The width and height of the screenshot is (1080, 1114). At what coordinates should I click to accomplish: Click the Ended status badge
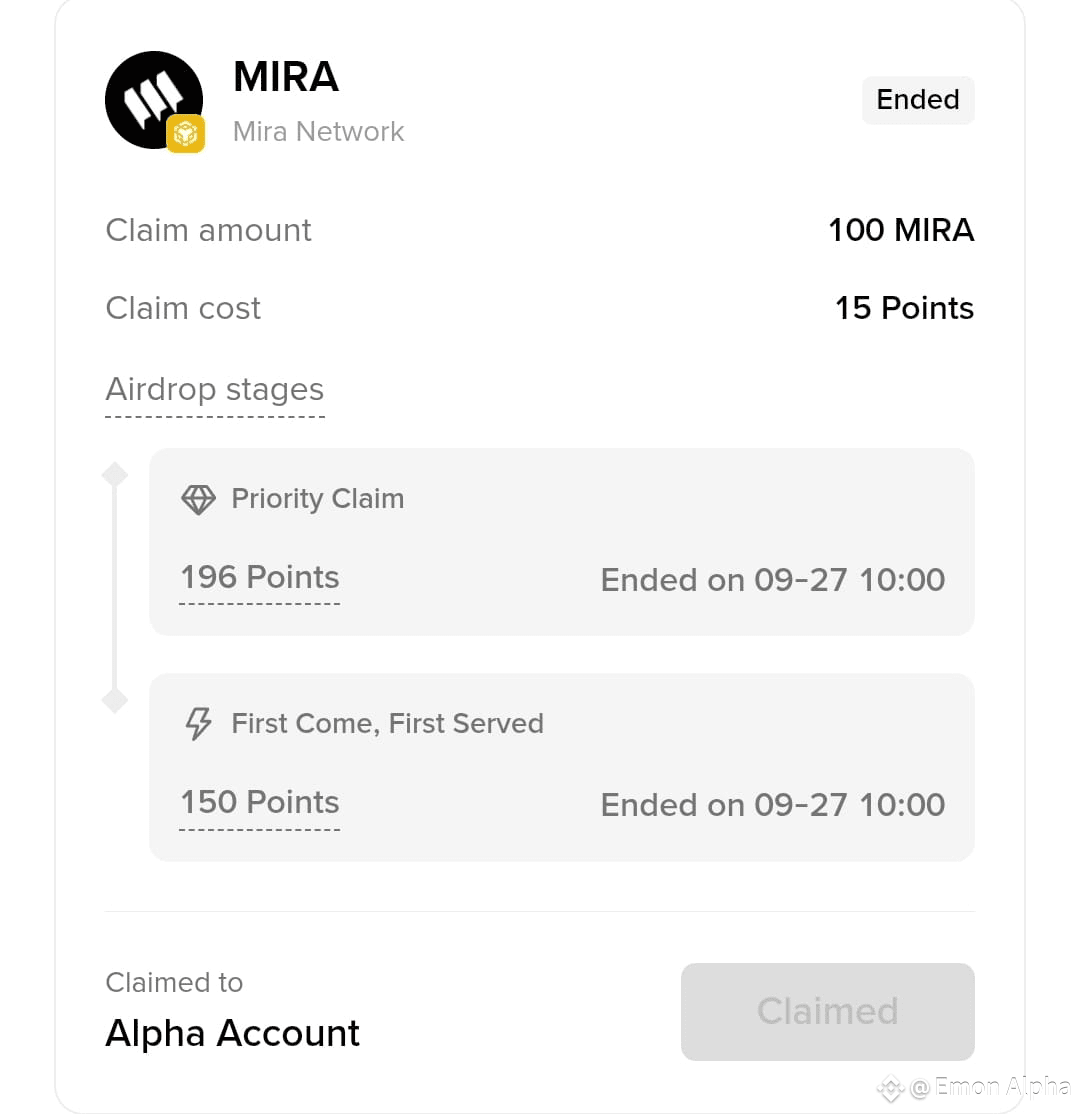[918, 99]
